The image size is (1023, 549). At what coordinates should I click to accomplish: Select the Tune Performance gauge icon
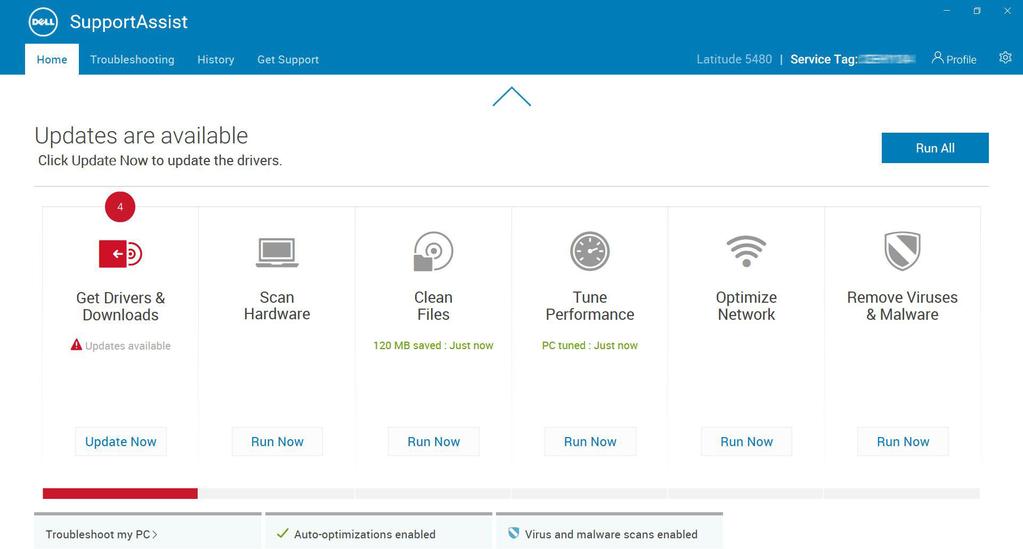tap(590, 251)
